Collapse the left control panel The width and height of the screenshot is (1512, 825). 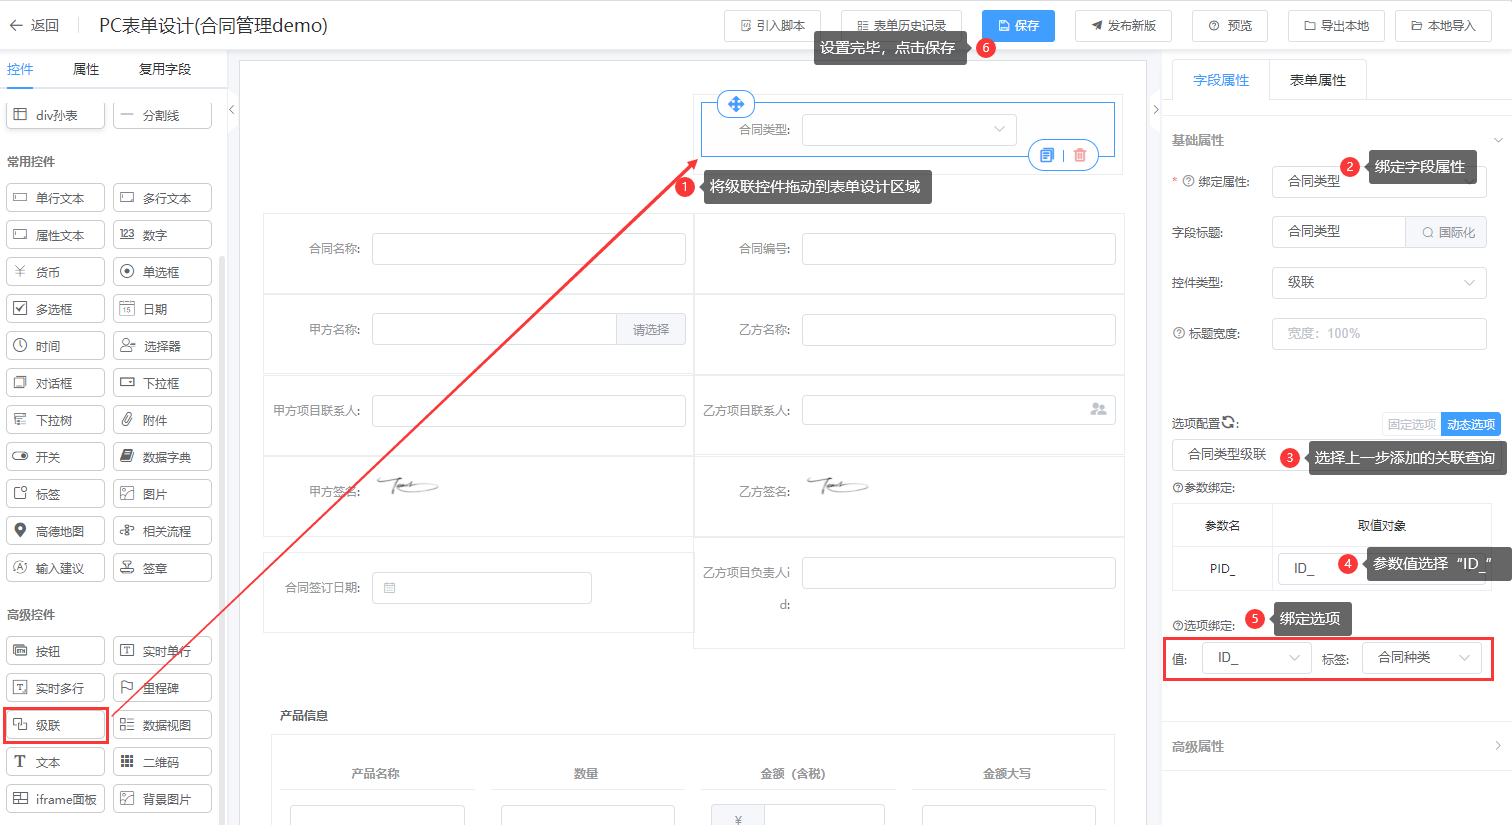point(231,110)
